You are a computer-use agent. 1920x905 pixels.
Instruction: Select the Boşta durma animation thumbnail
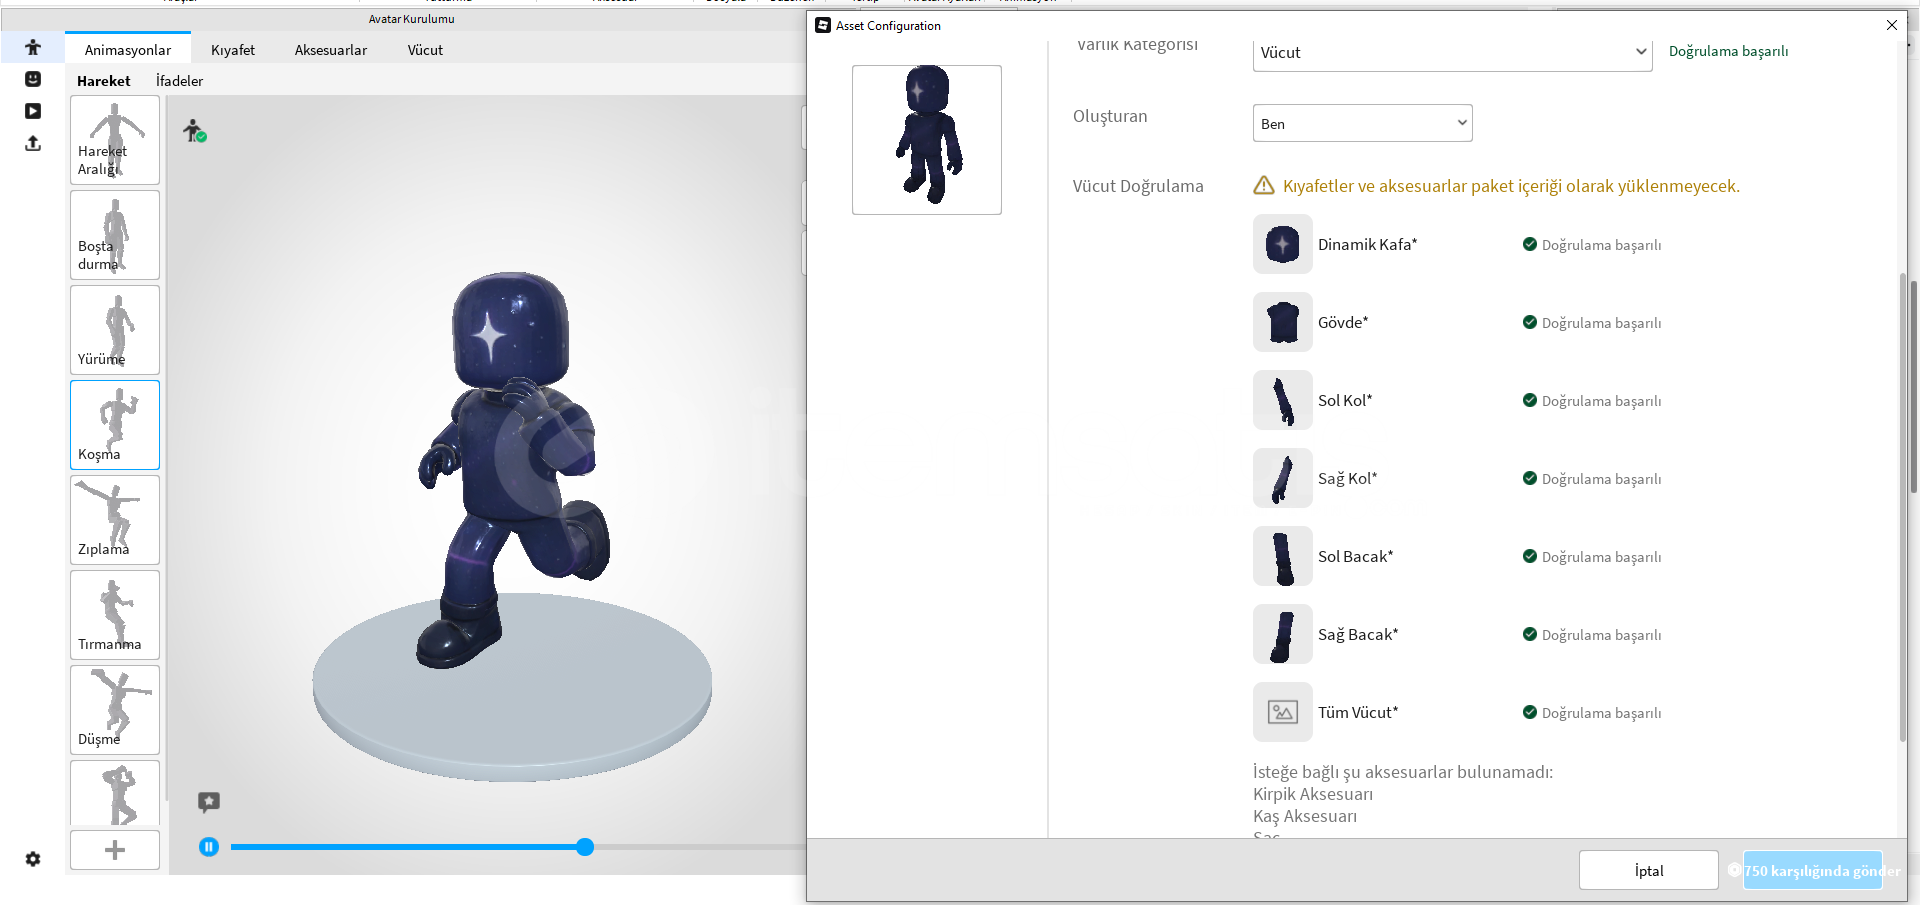115,235
